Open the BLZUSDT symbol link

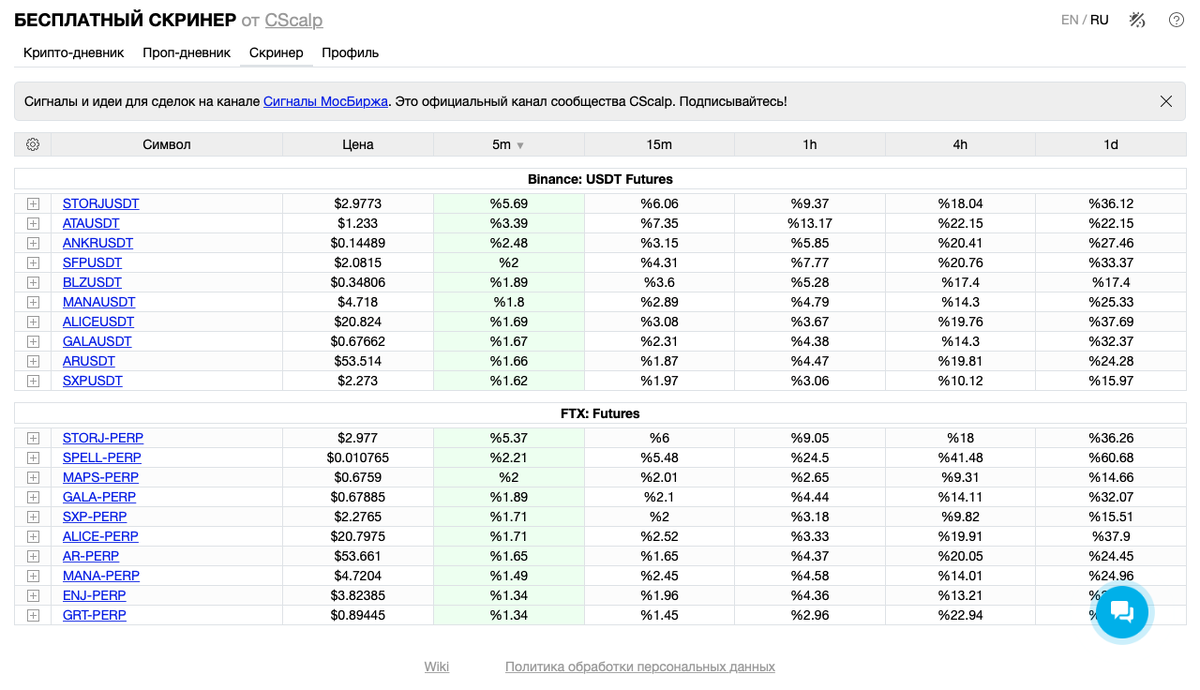tap(92, 283)
